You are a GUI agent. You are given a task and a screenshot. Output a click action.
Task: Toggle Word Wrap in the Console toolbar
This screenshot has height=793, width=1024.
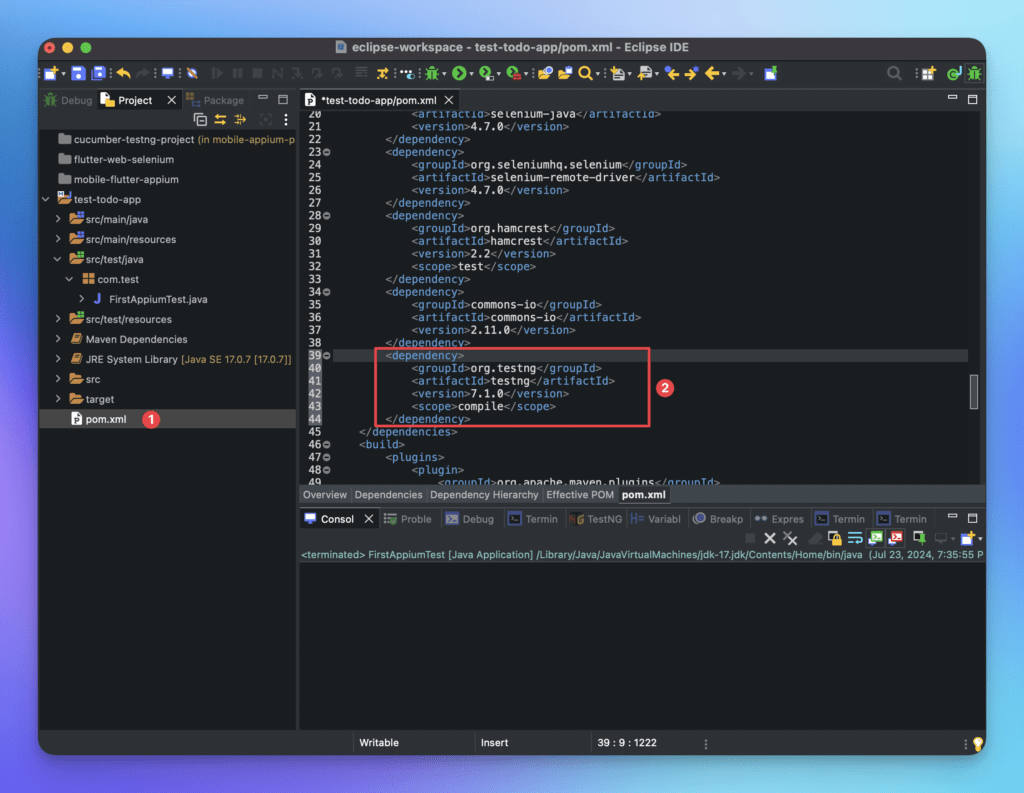pos(855,538)
